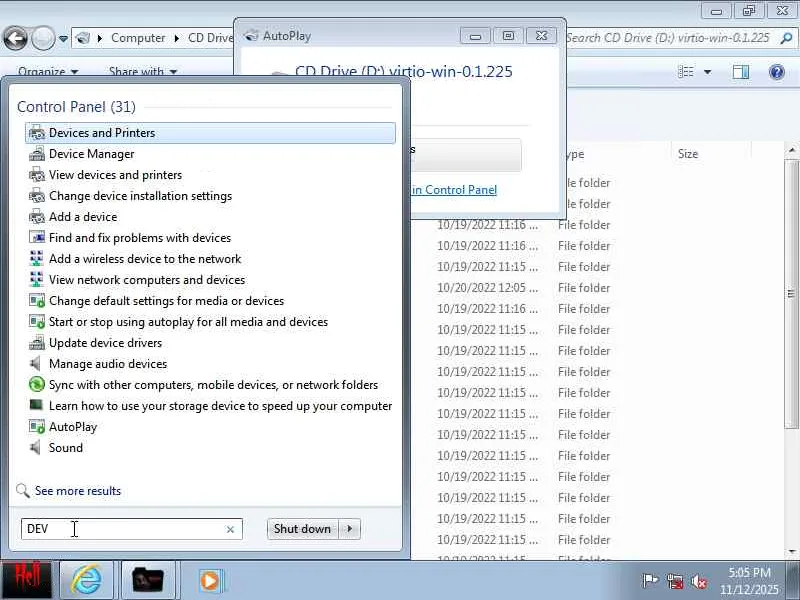Open AutoPlay control panel result
This screenshot has height=600, width=800.
73,427
